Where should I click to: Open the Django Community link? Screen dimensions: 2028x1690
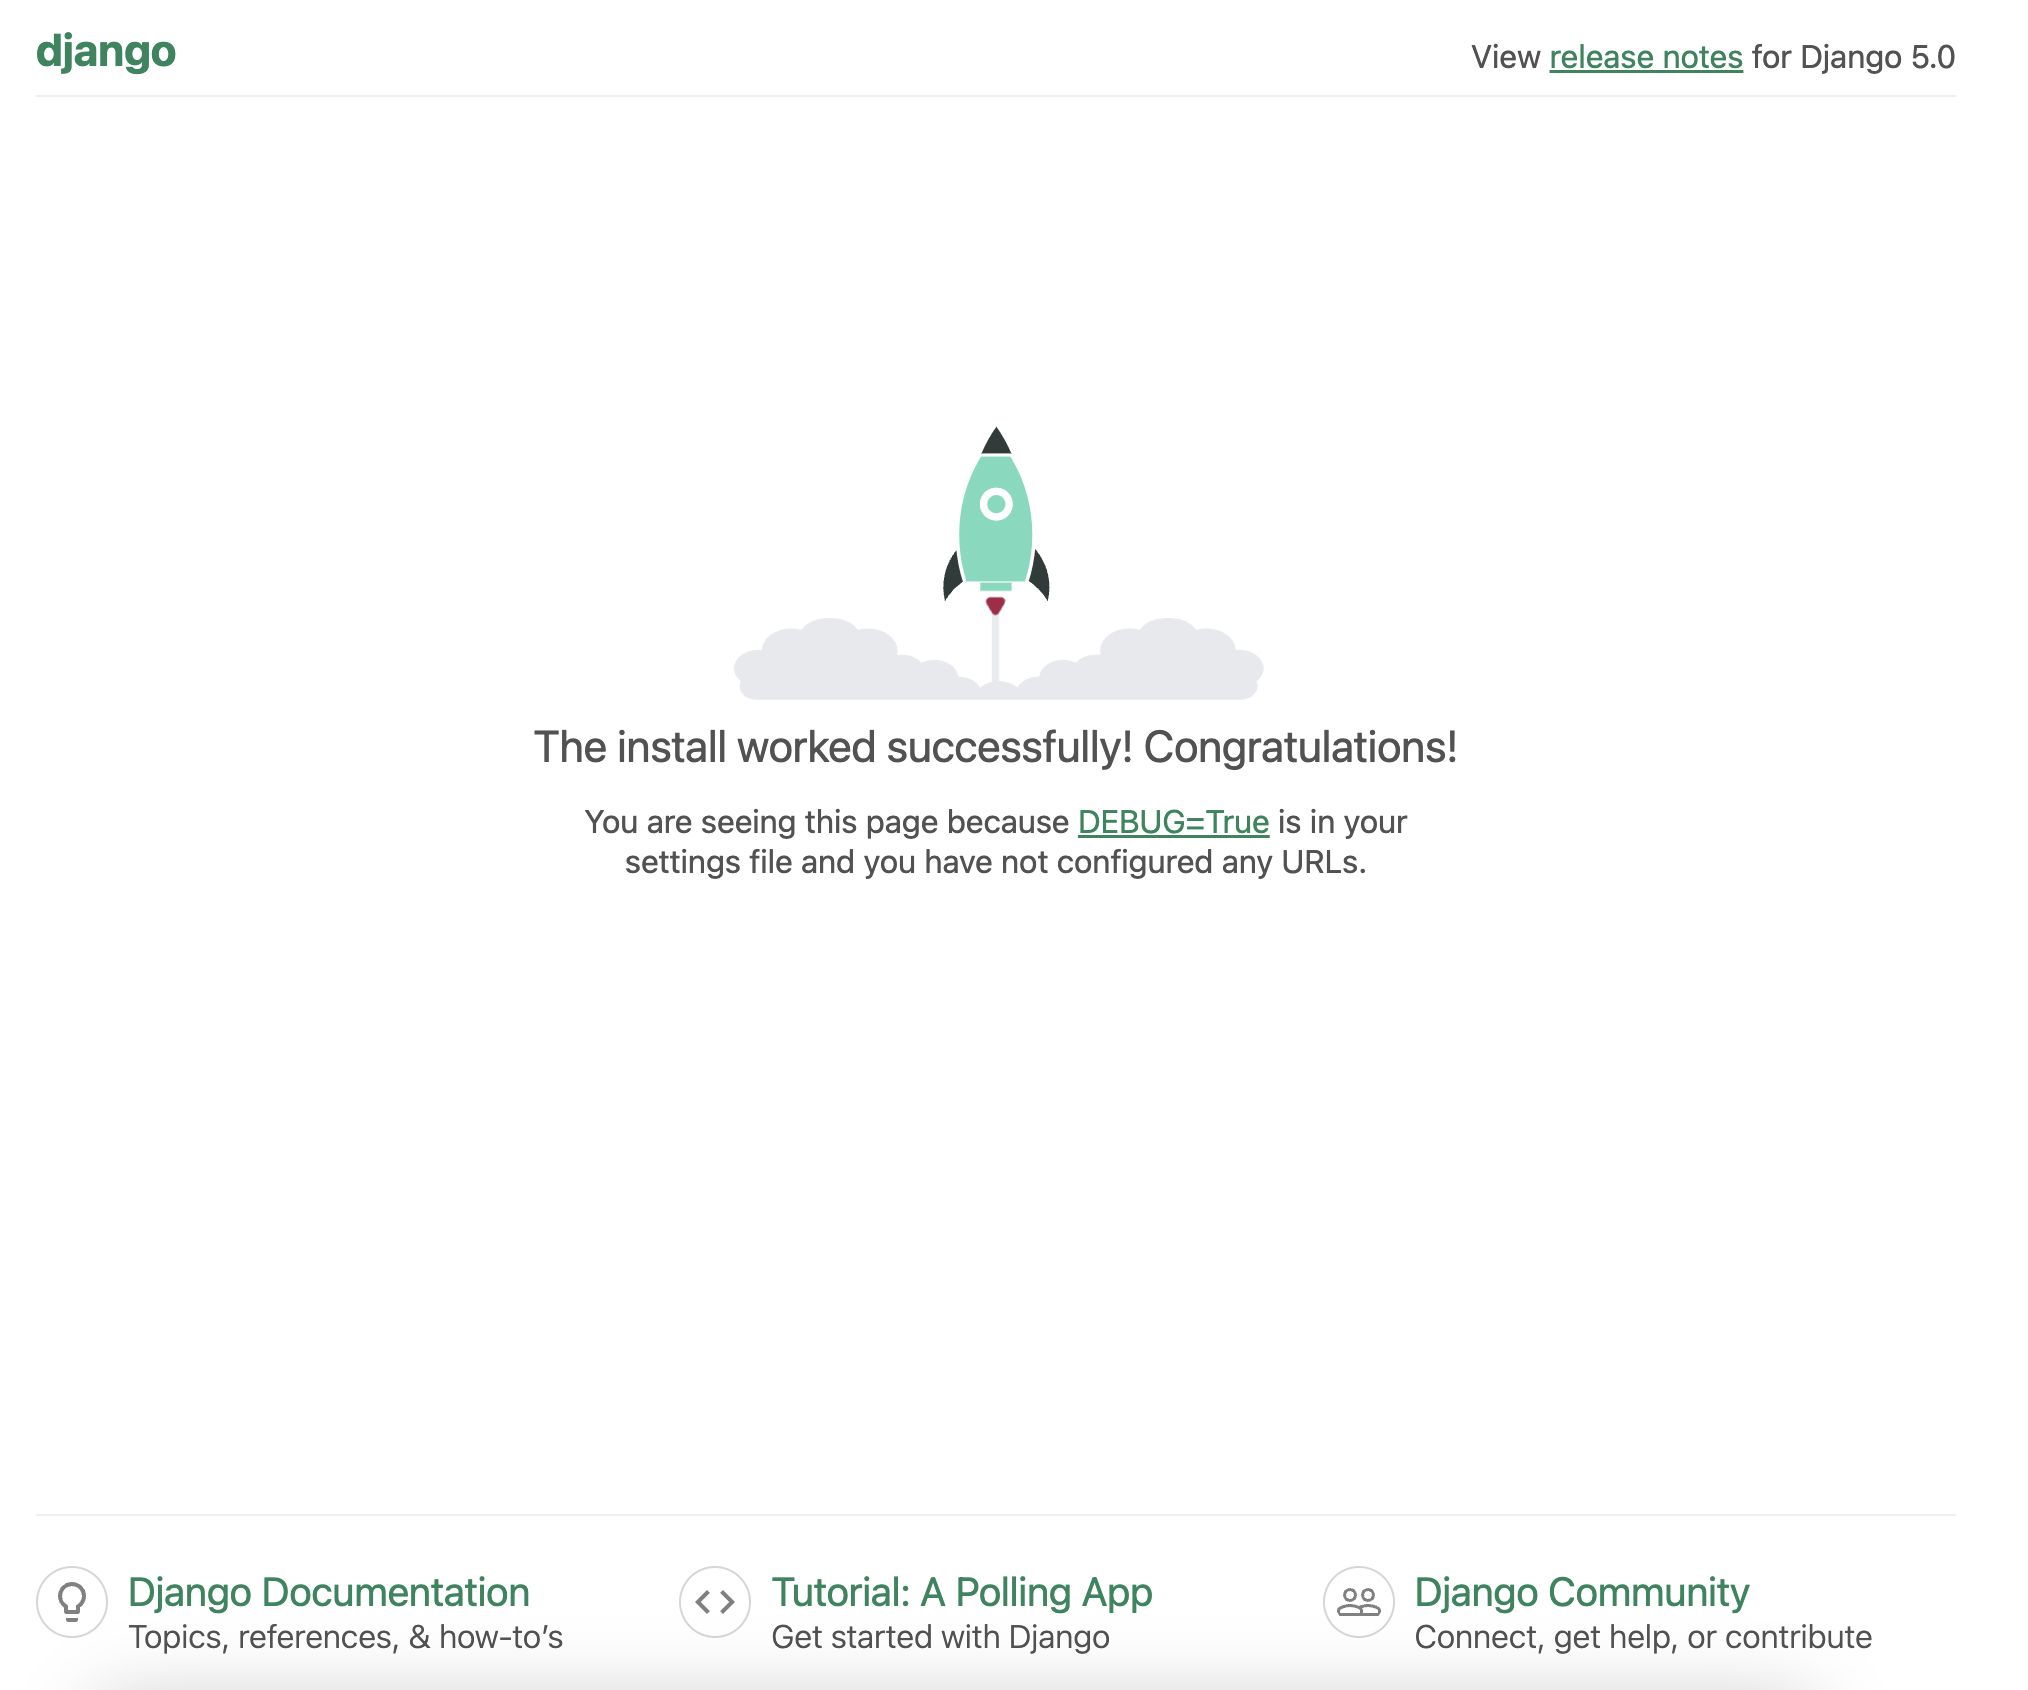[x=1582, y=1592]
